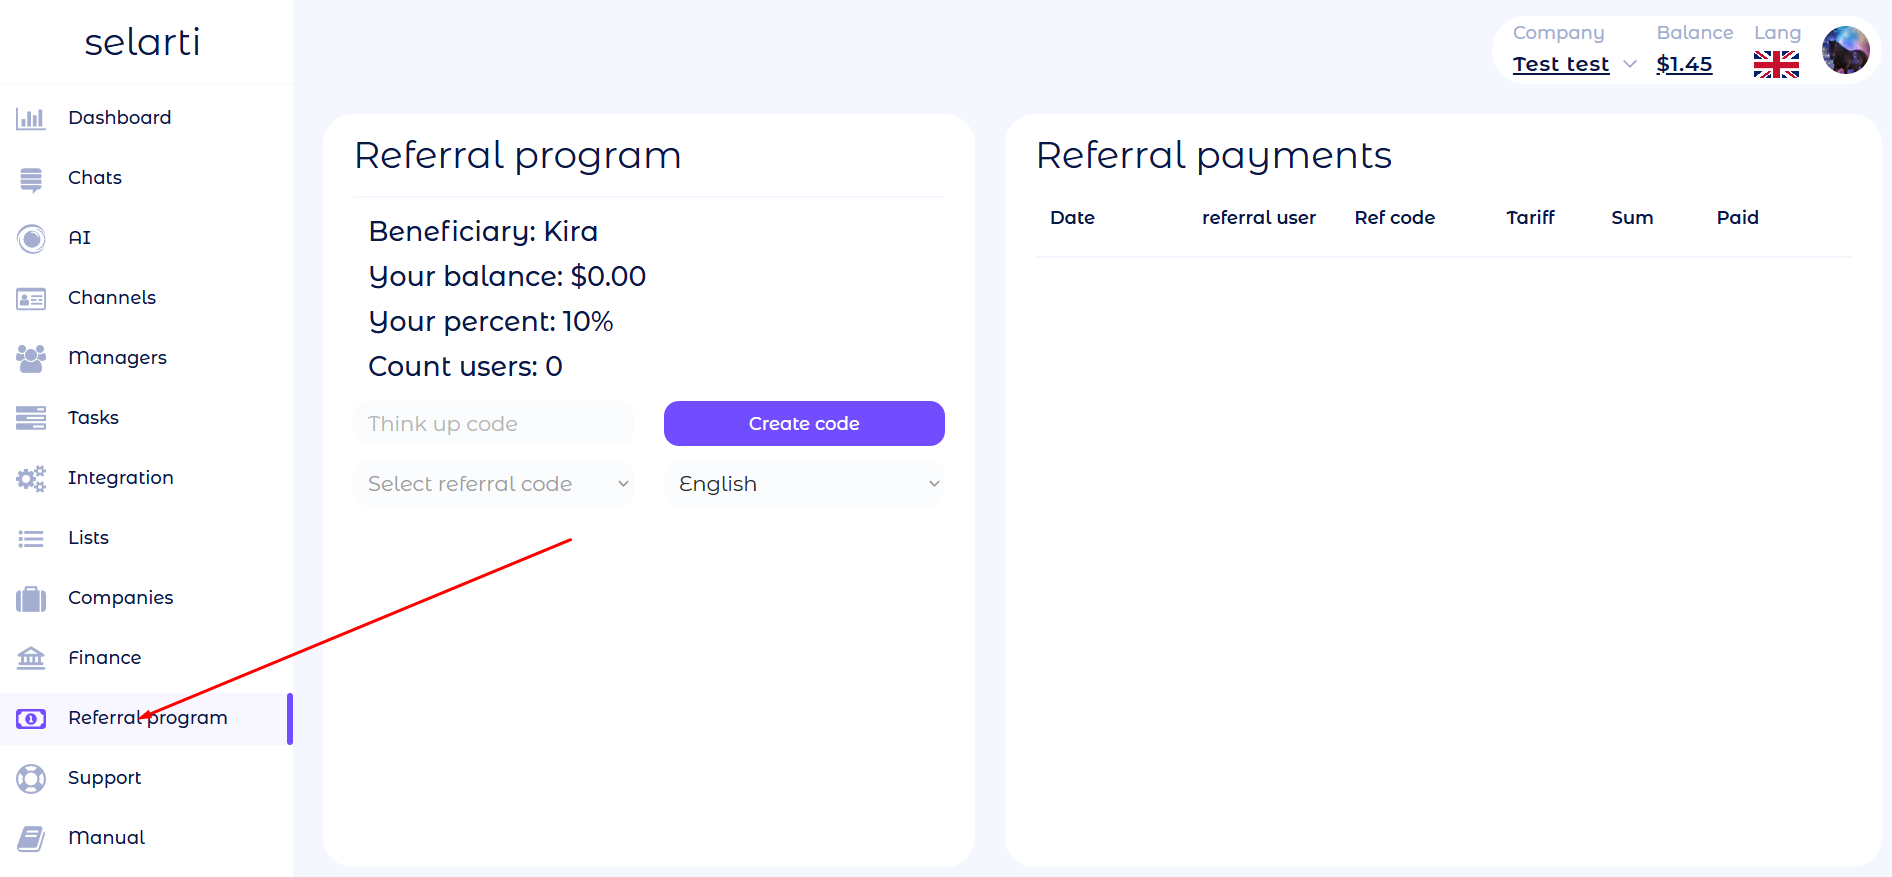
Task: Open the Manual book icon
Action: (x=31, y=838)
